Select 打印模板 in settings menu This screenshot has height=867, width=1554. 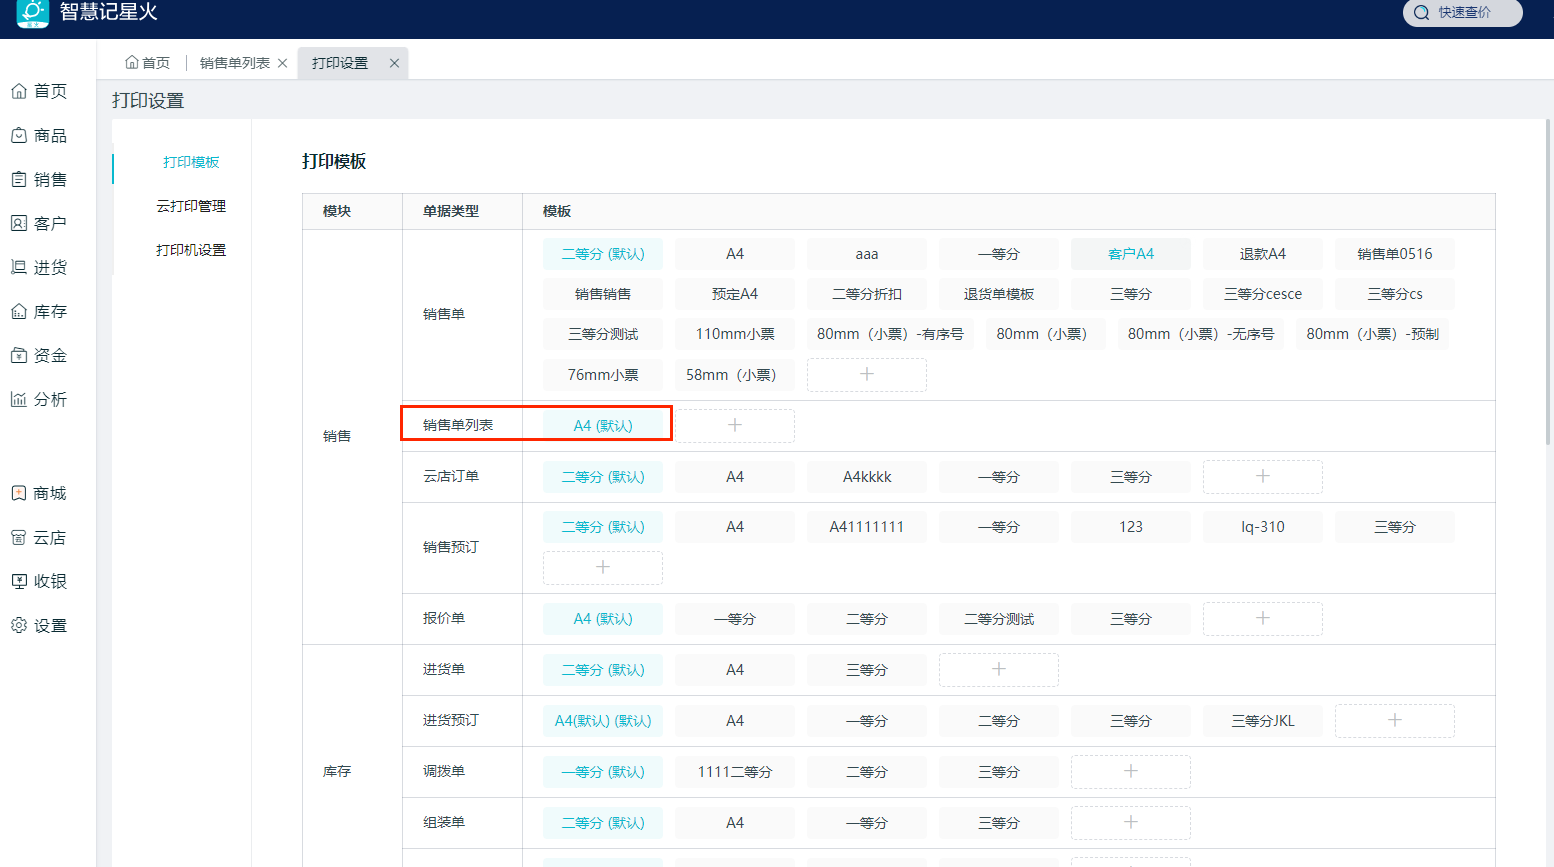[x=191, y=162]
